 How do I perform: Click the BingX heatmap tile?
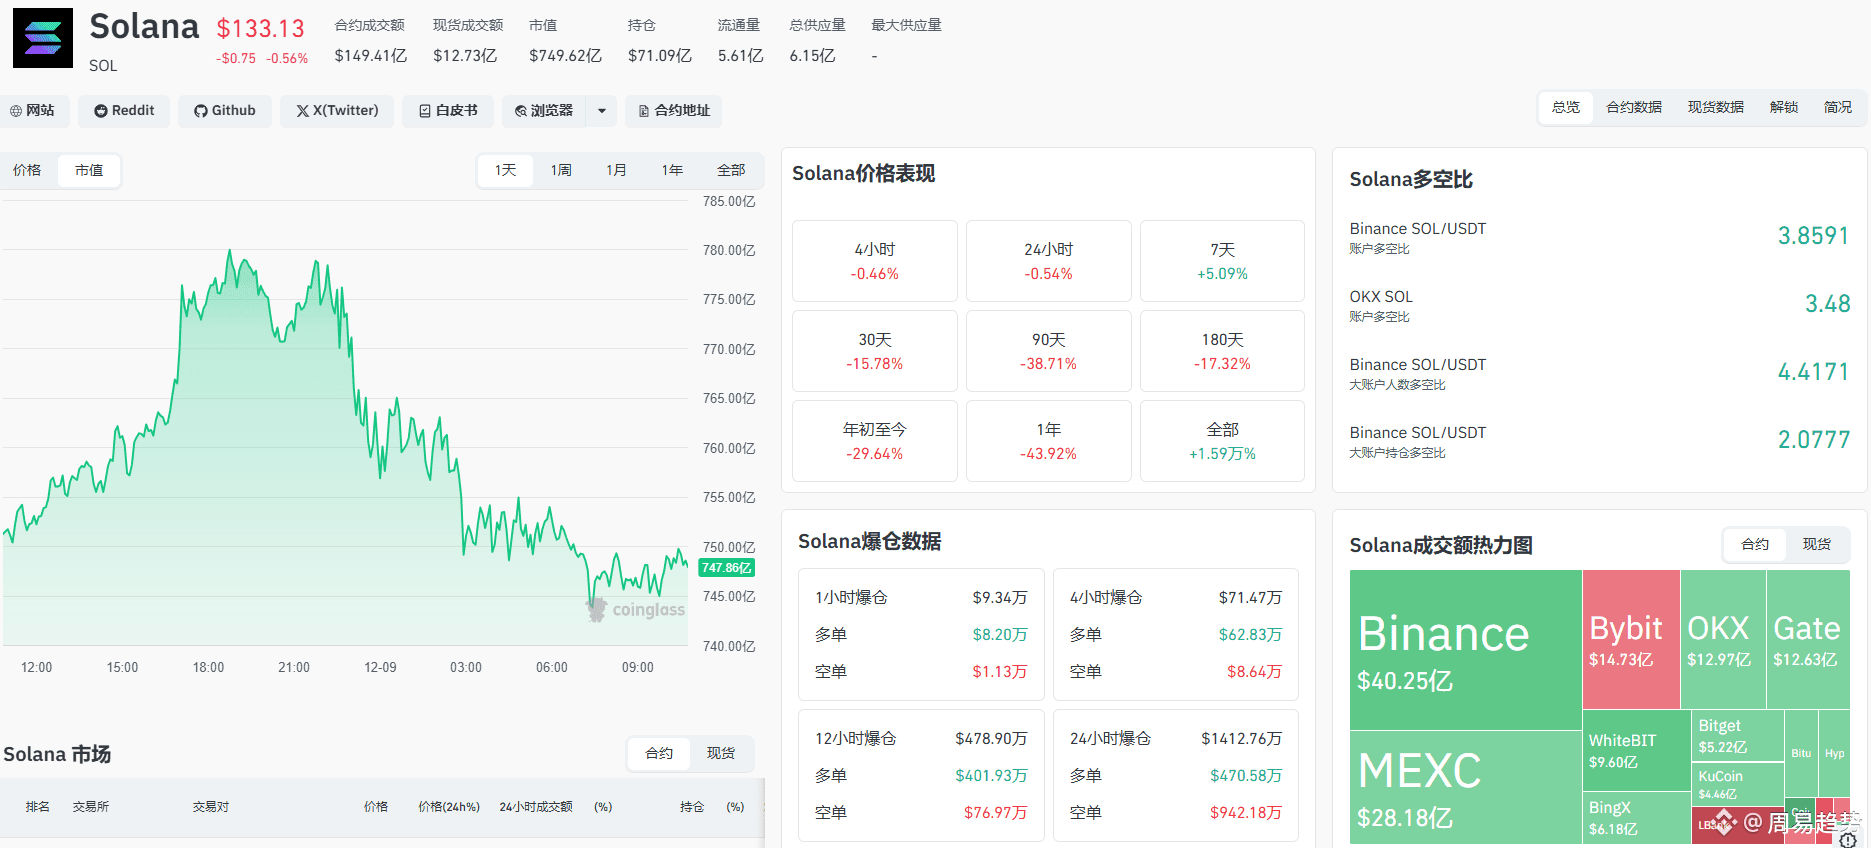[1636, 818]
